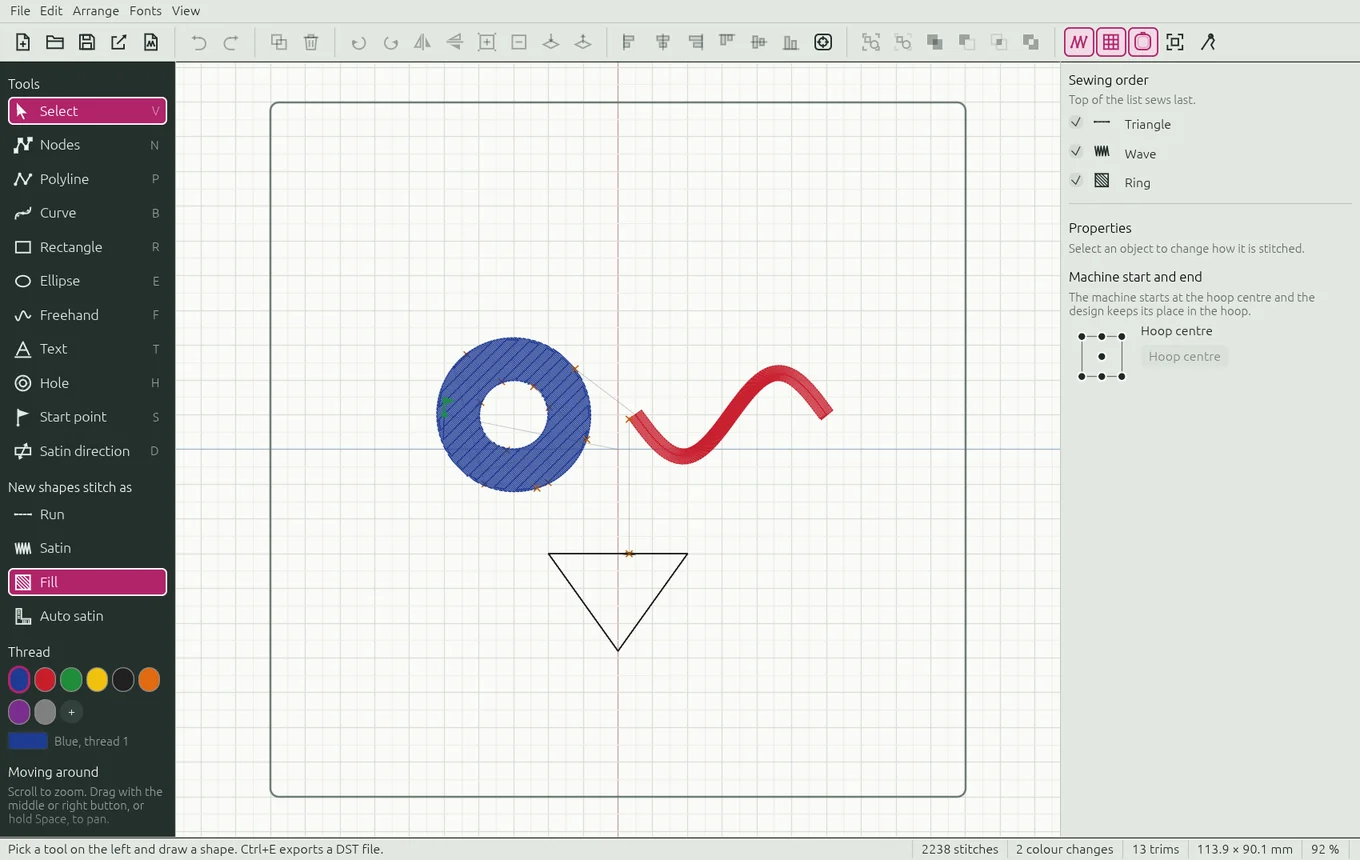
Task: Create a new design with the New file icon
Action: [x=23, y=42]
